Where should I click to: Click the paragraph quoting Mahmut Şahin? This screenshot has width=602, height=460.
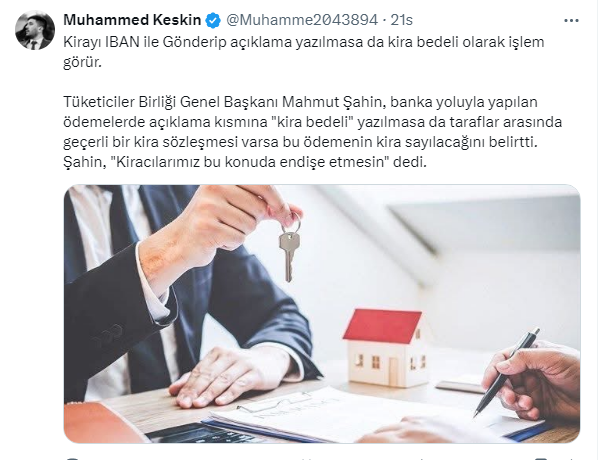tap(312, 132)
